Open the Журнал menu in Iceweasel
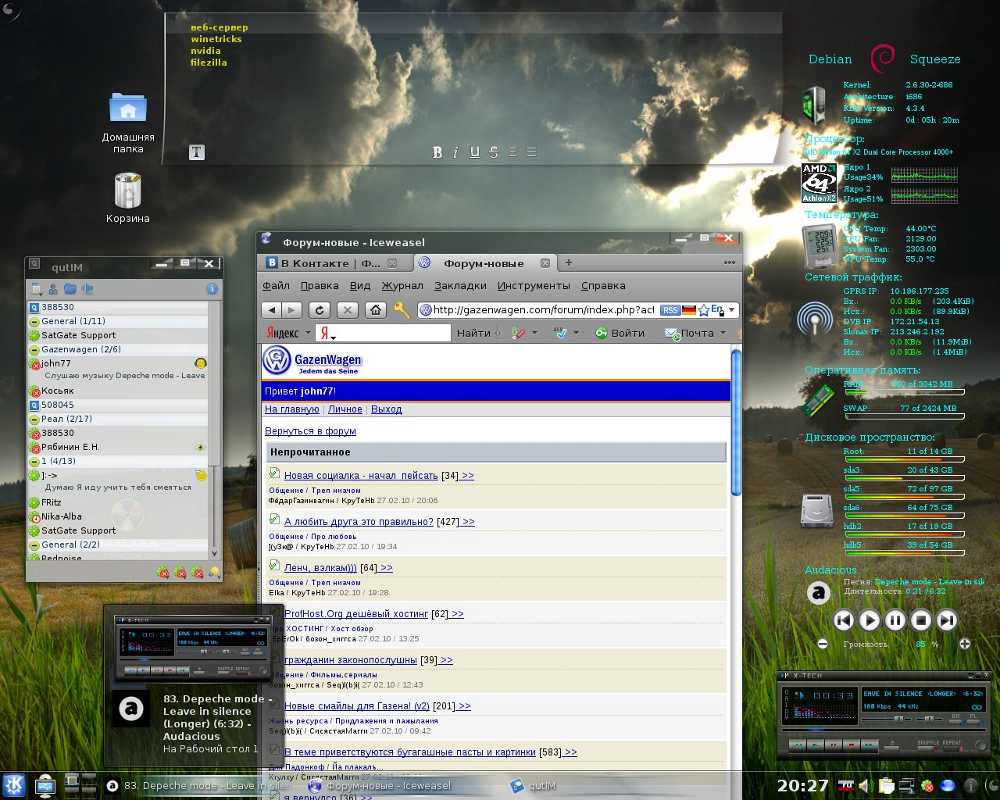The height and width of the screenshot is (800, 1000). 402,286
